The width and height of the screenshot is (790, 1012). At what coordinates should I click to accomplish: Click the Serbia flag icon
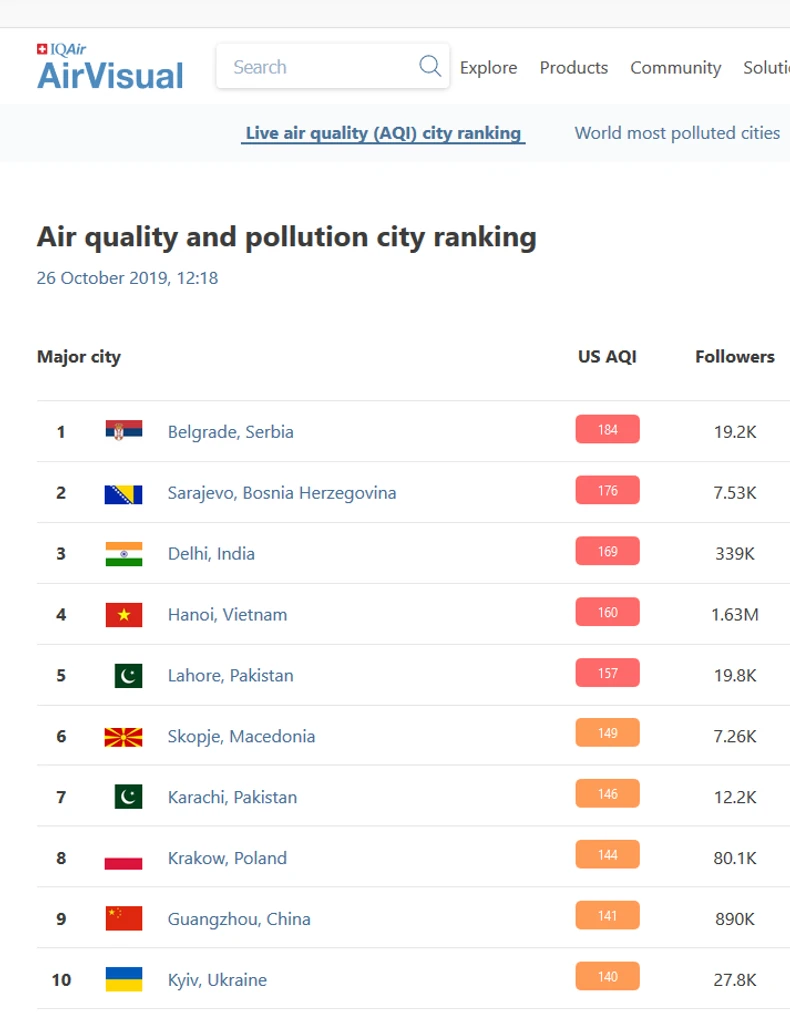click(x=124, y=431)
